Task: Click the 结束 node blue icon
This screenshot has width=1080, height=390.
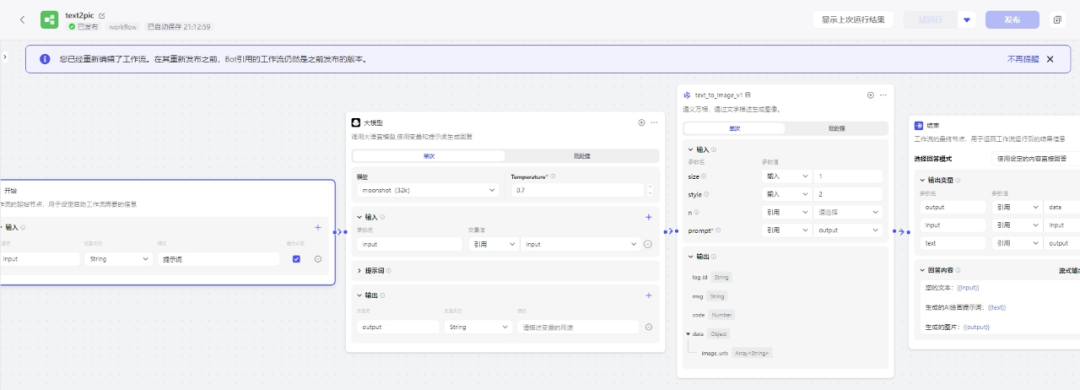Action: coord(918,125)
